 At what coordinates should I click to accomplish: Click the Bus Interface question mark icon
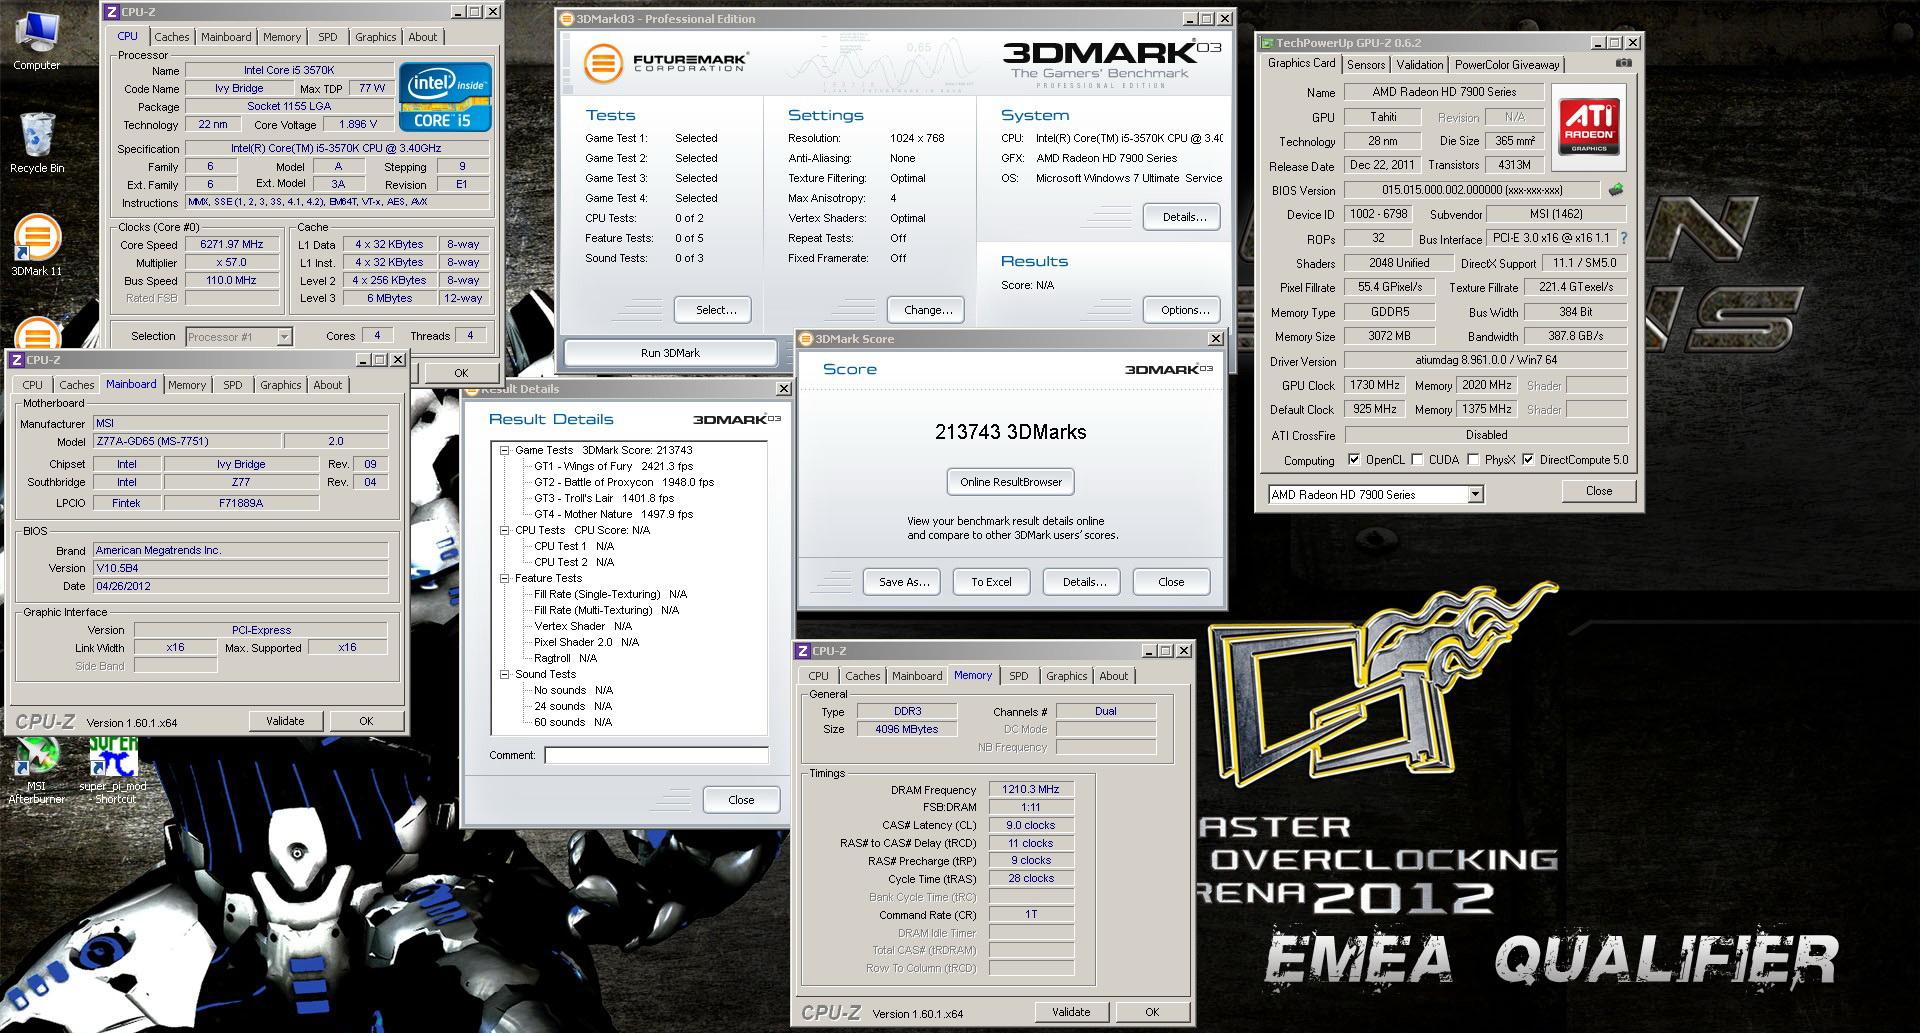tap(1623, 239)
